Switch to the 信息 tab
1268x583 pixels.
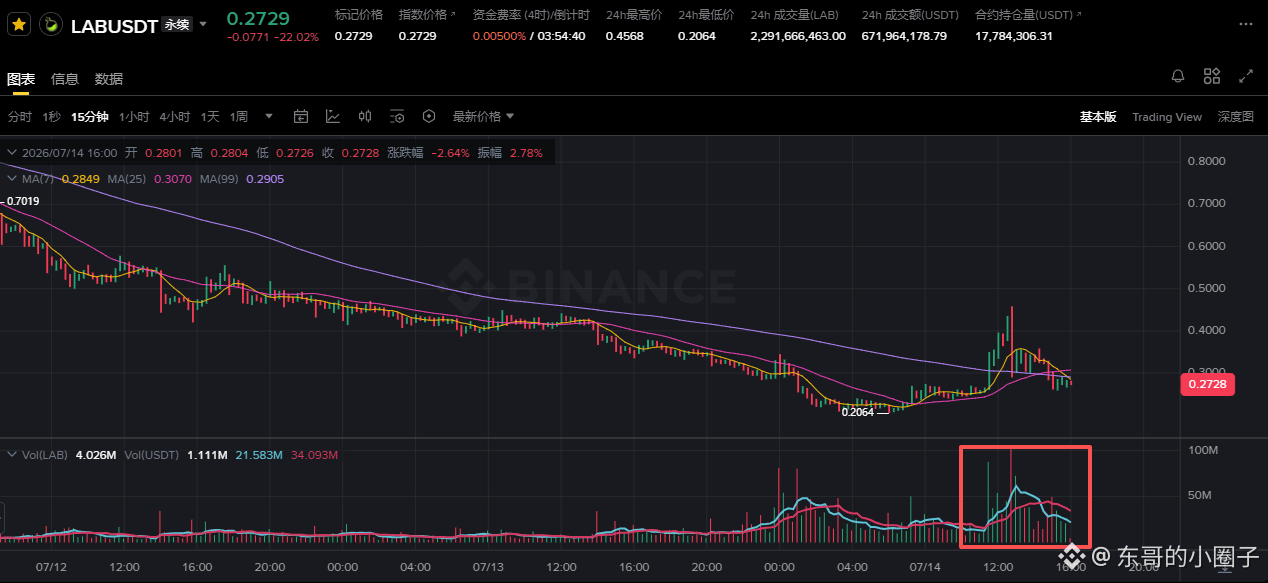click(65, 79)
